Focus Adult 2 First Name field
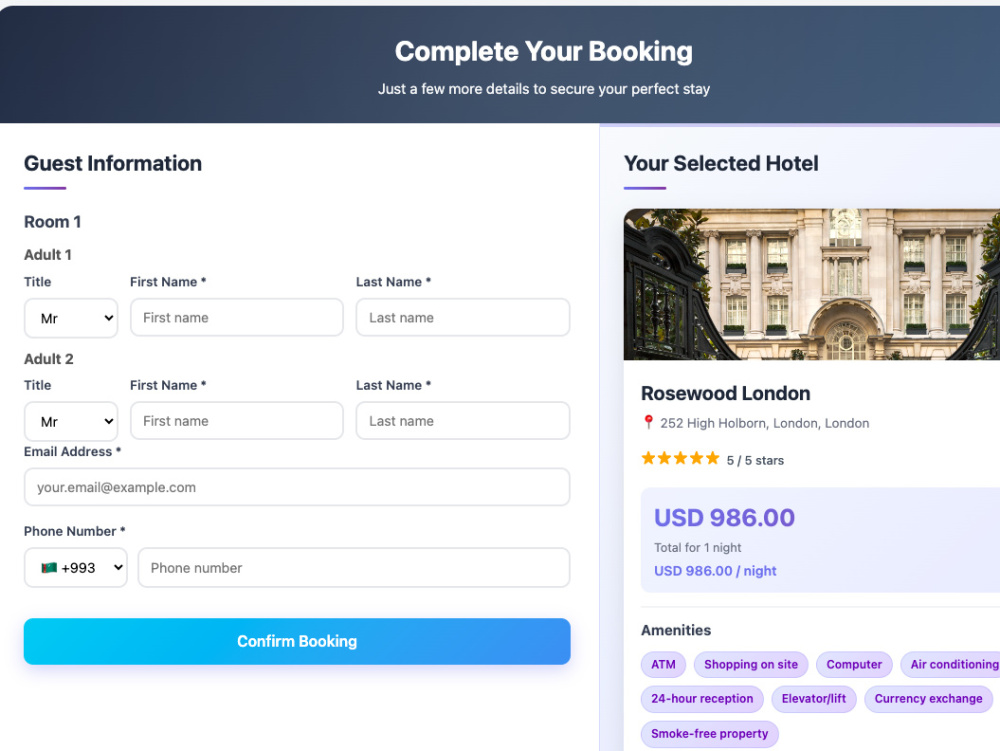This screenshot has width=1000, height=751. click(x=237, y=421)
